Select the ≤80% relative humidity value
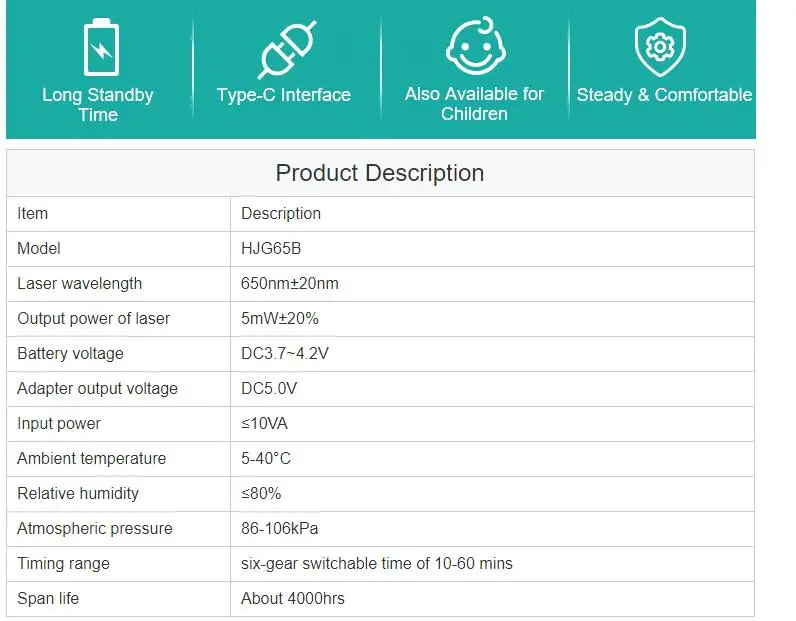This screenshot has height=621, width=796. pyautogui.click(x=261, y=493)
